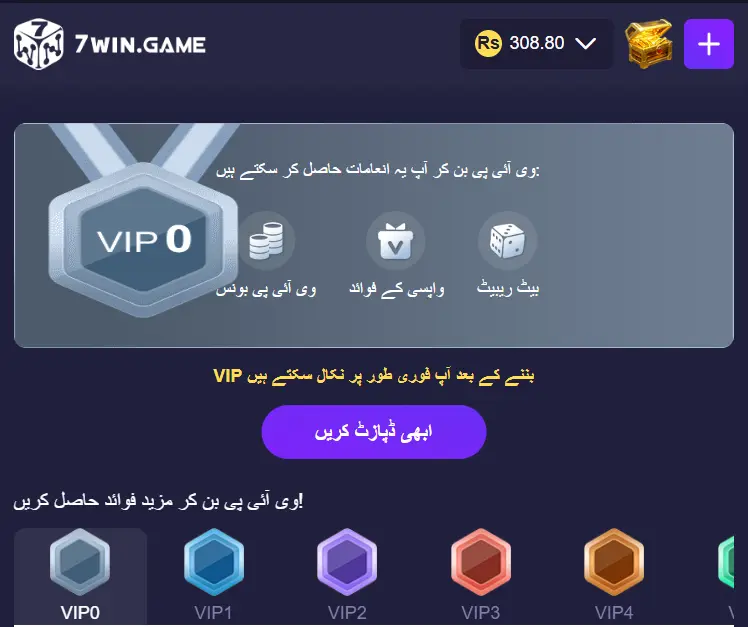The width and height of the screenshot is (748, 627).
Task: Expand the balance dropdown chevron
Action: tap(585, 44)
